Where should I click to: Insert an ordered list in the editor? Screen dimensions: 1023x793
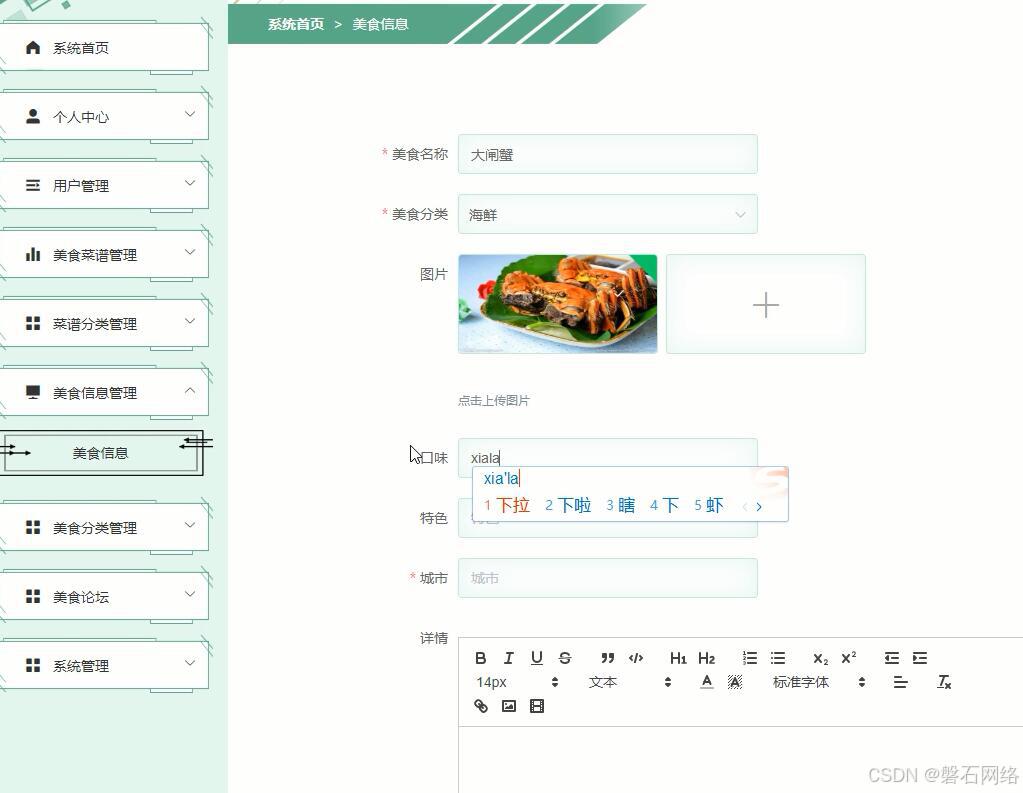[750, 658]
